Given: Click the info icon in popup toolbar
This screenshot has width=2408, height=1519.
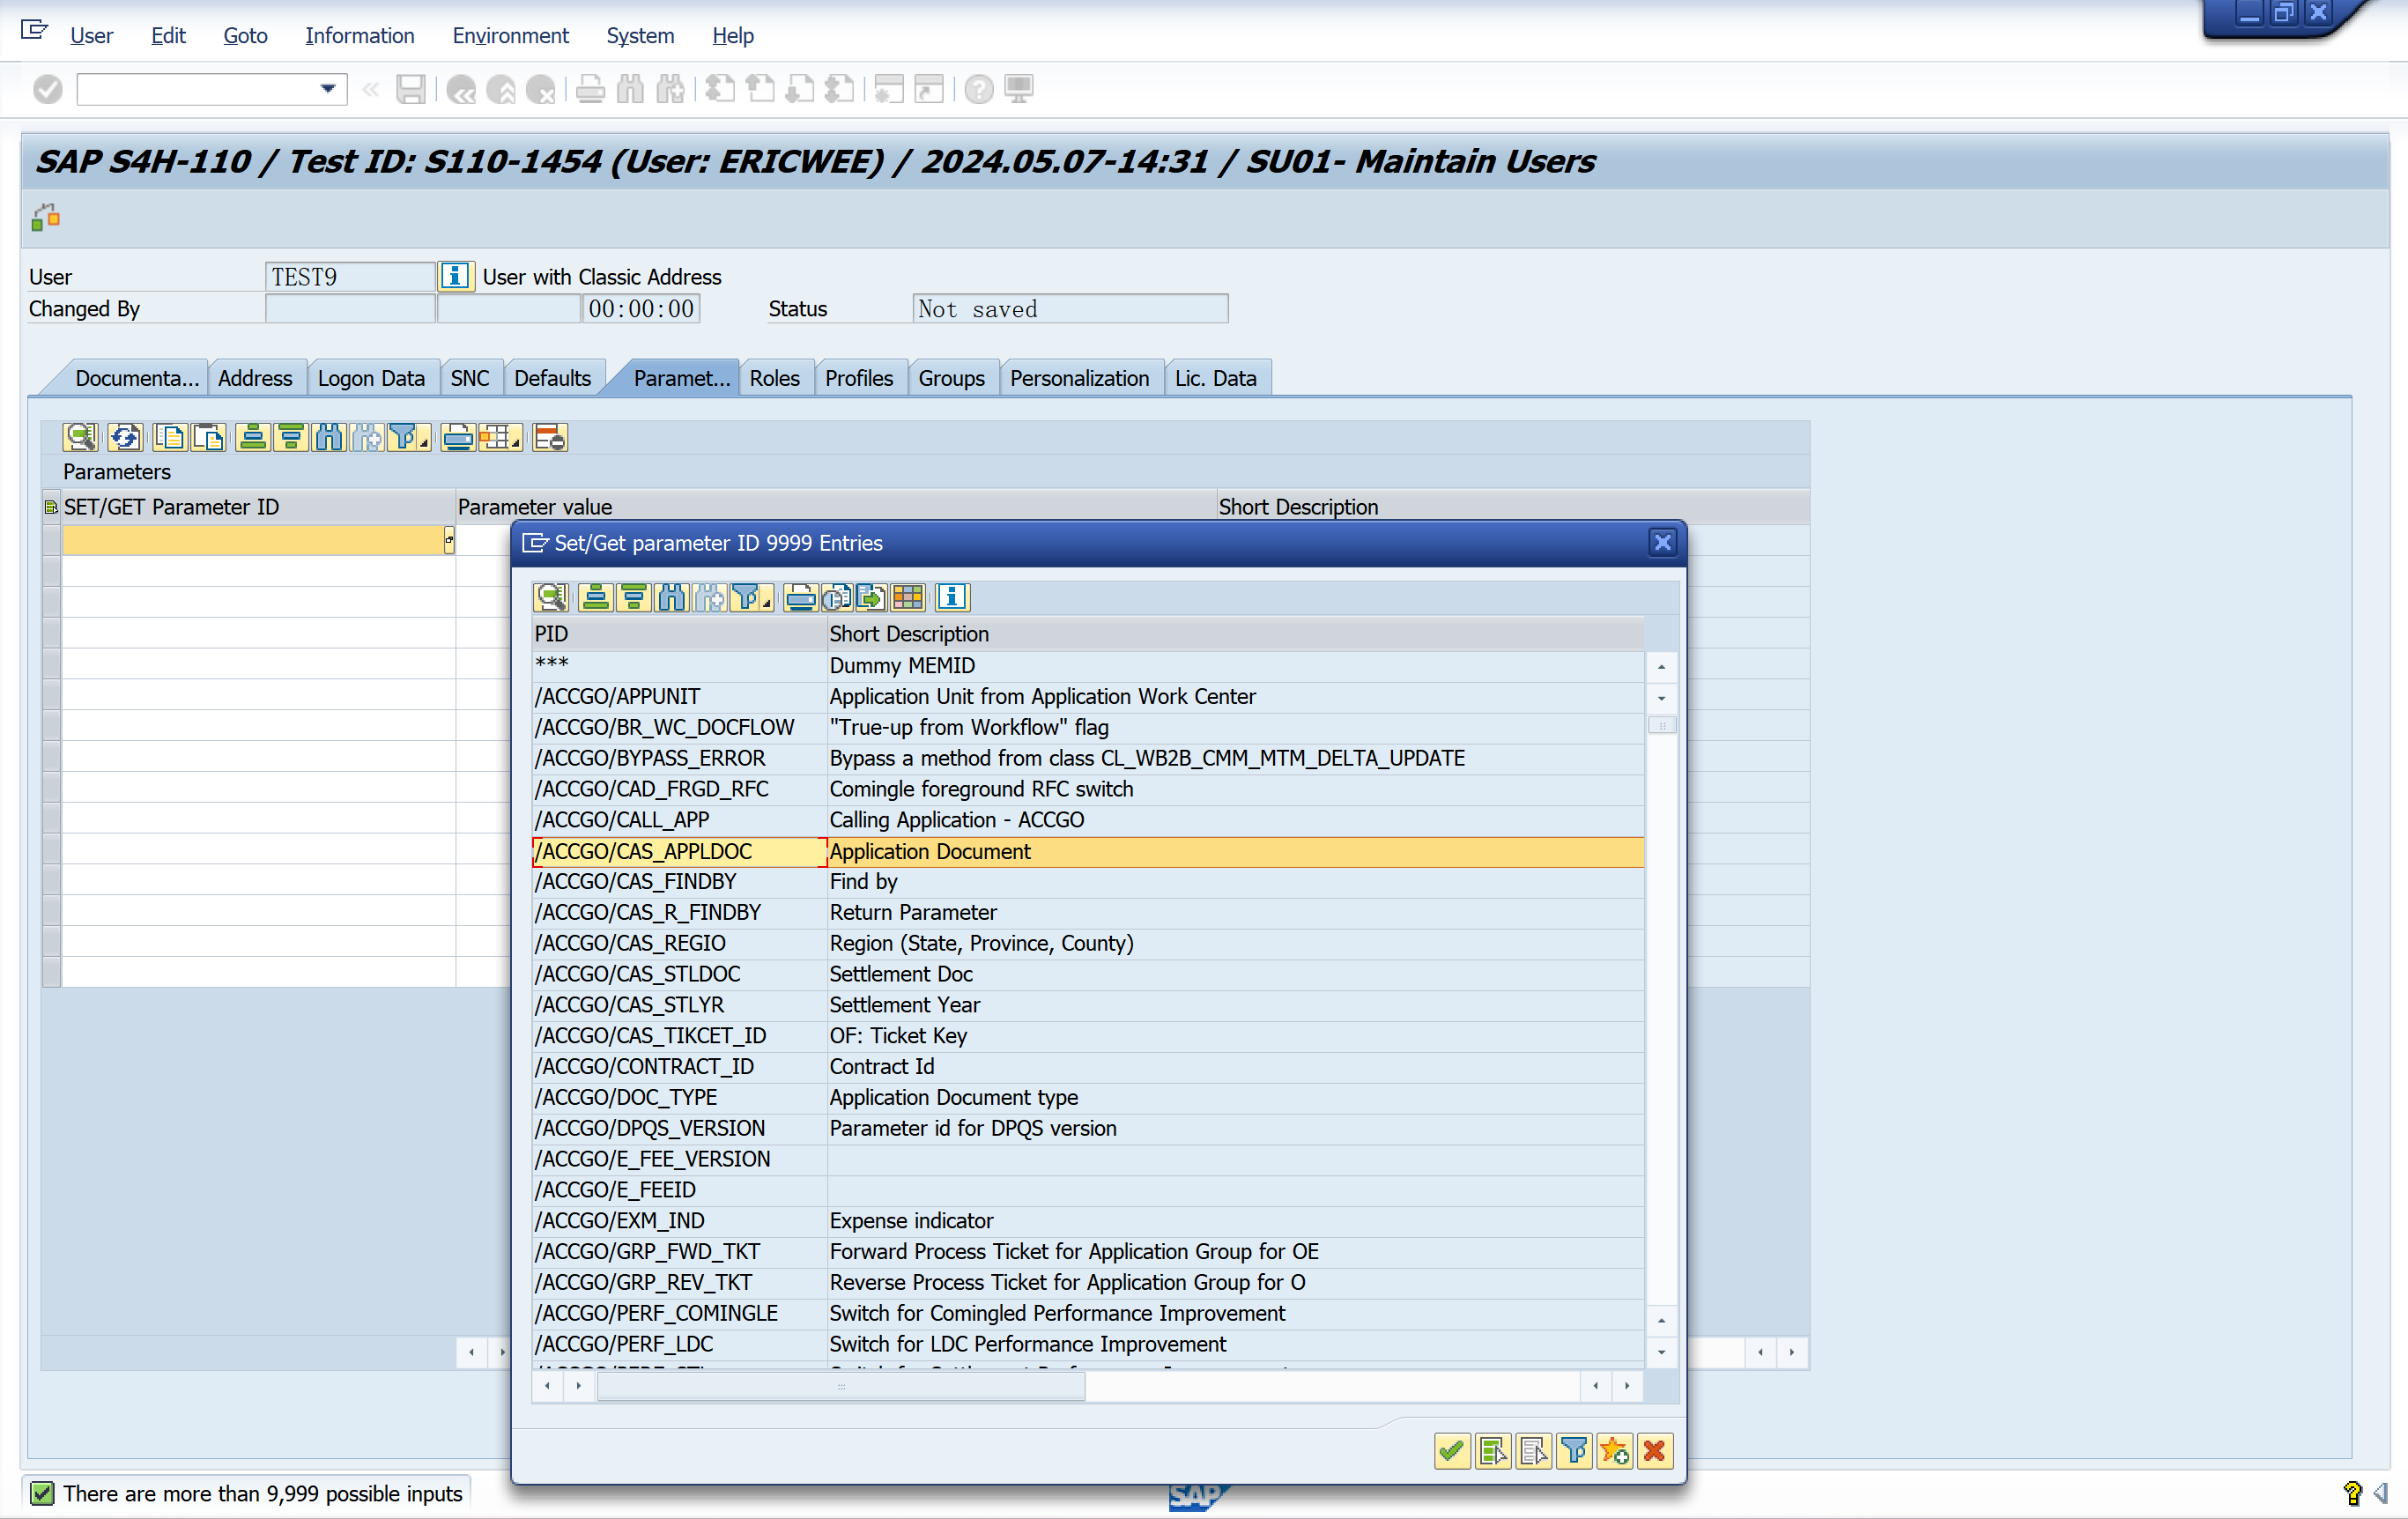Looking at the screenshot, I should click(951, 597).
